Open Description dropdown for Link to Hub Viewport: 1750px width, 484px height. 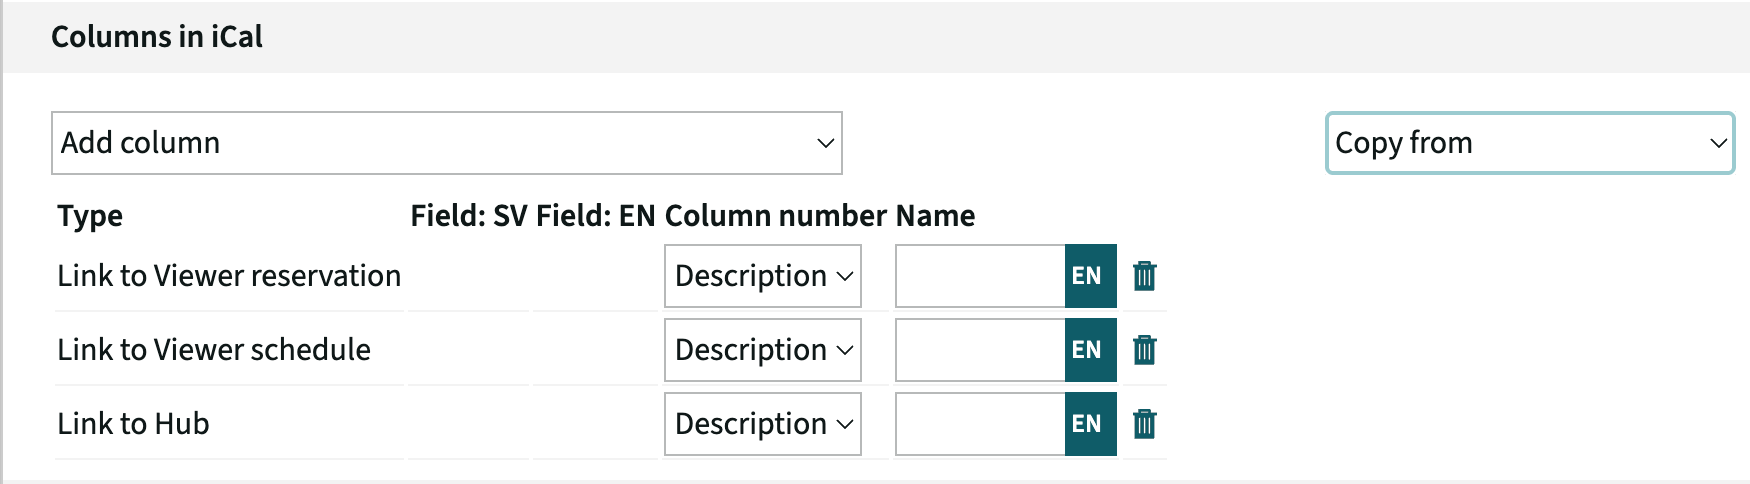coord(763,424)
